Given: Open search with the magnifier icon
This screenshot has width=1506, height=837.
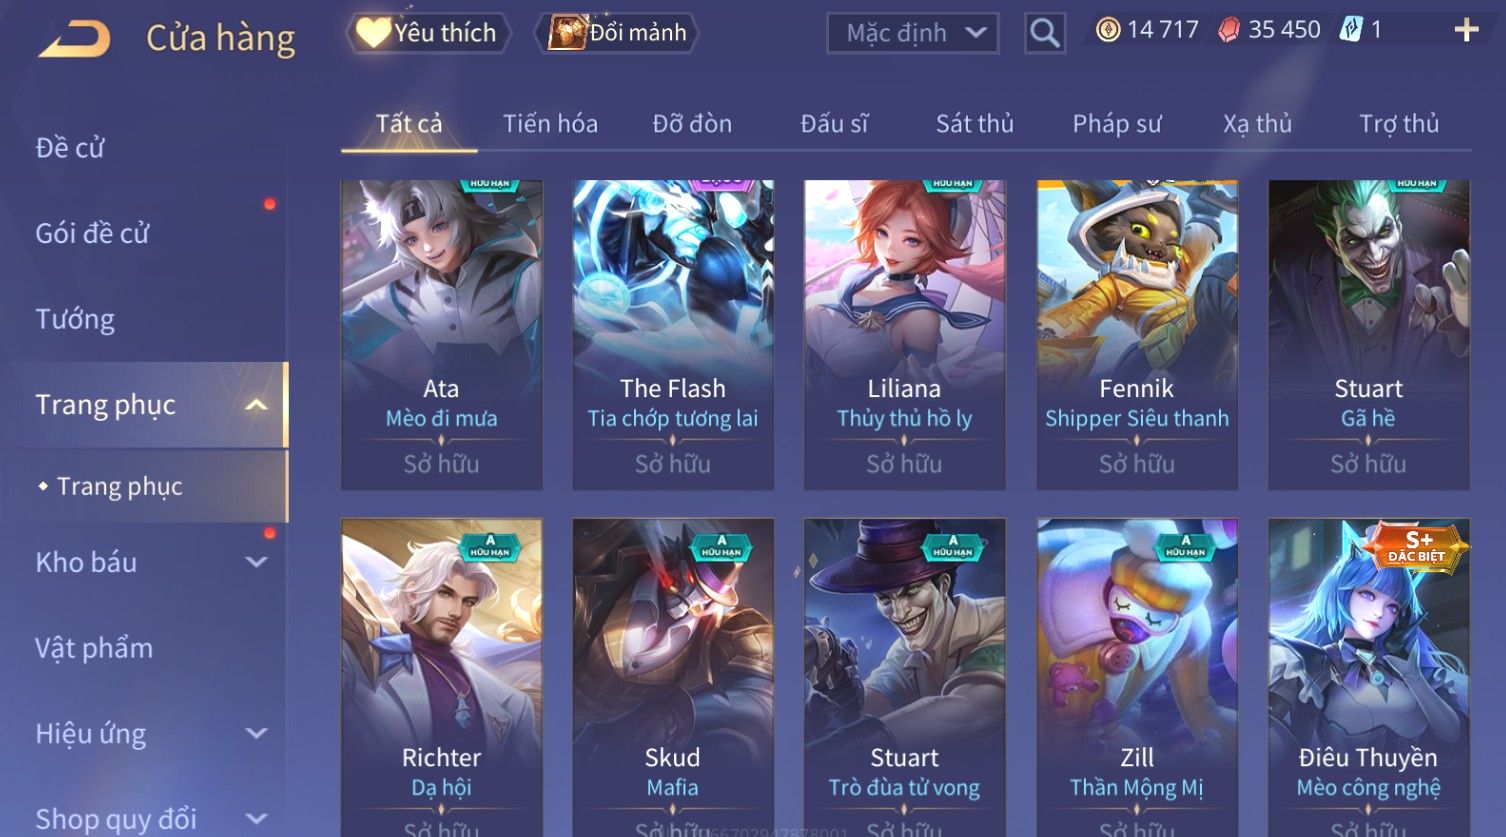Looking at the screenshot, I should 1044,33.
